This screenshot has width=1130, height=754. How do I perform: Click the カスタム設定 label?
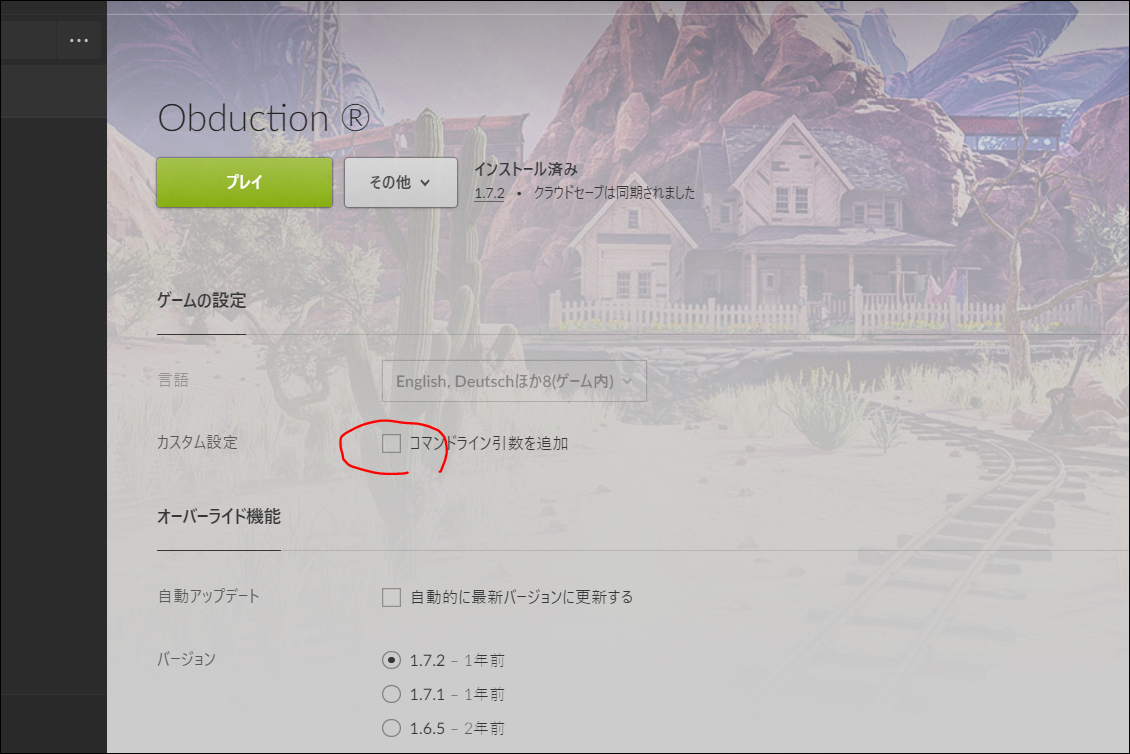coord(197,442)
